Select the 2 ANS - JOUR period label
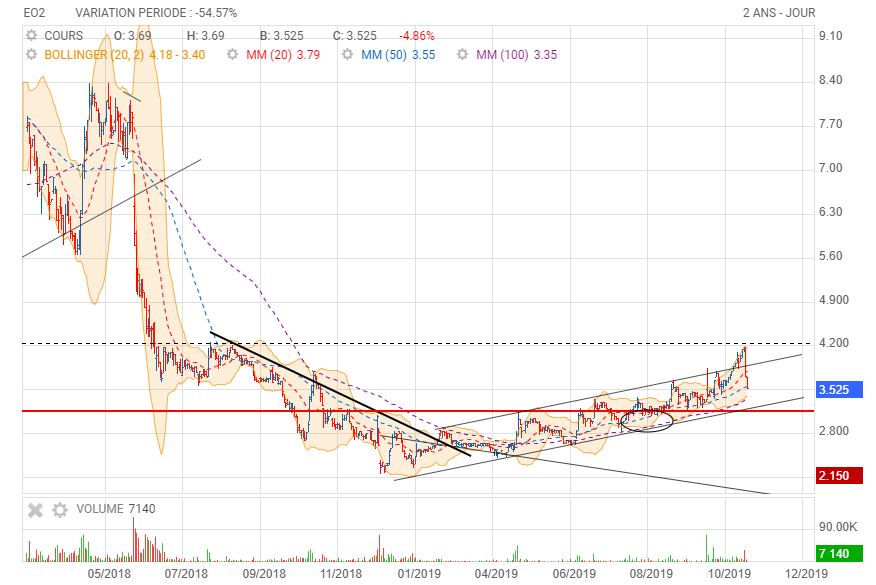 [x=778, y=13]
